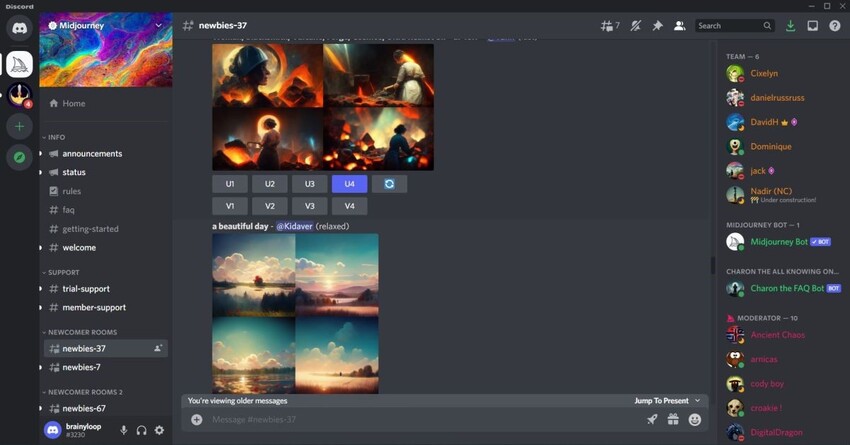Open the announcements channel

[x=92, y=154]
